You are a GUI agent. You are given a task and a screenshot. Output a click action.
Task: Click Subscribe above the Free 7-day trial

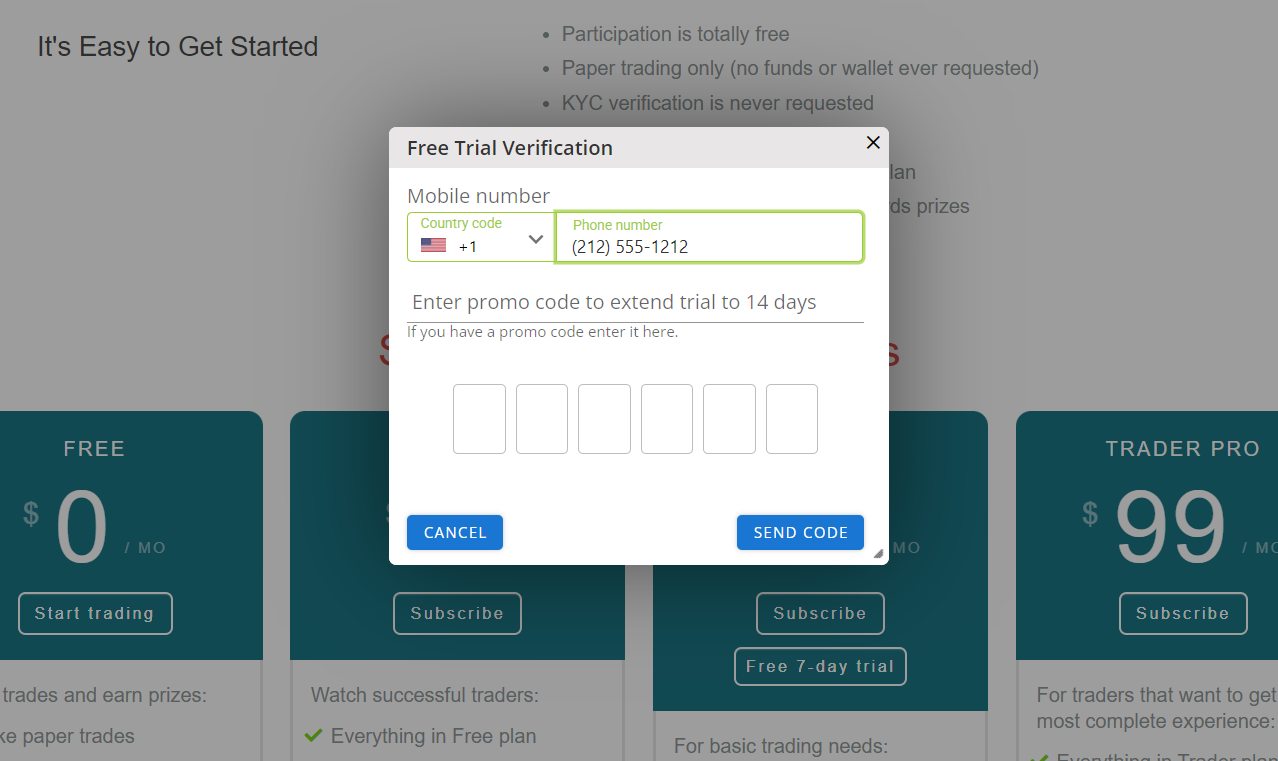pos(820,613)
